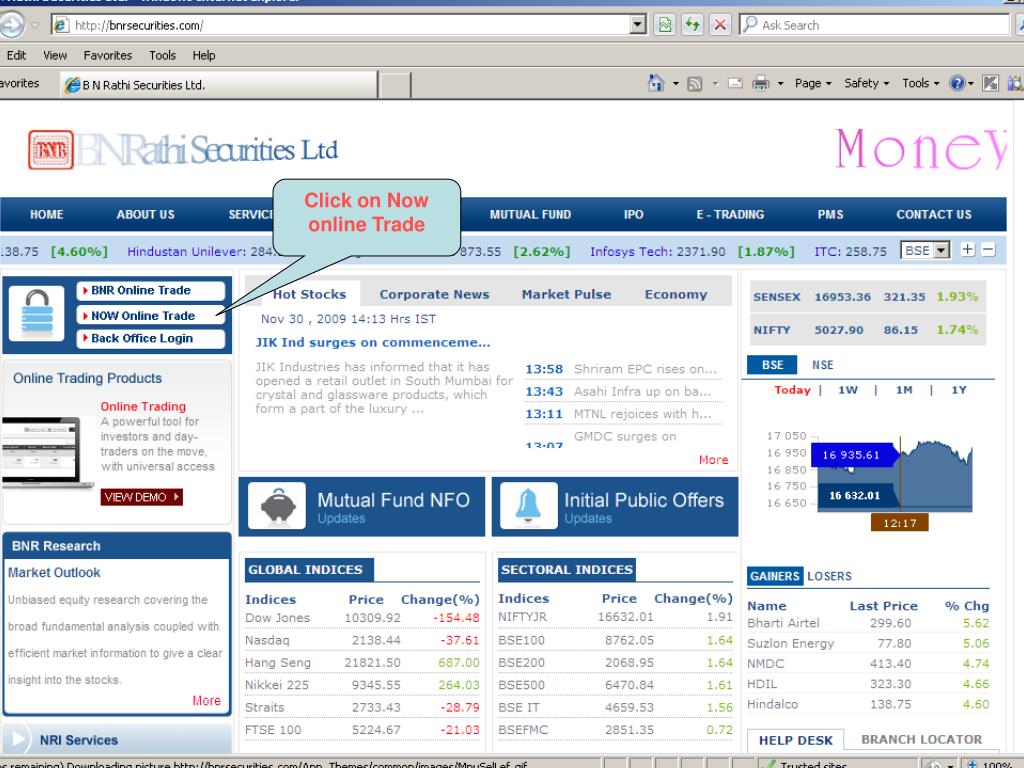Switch to the Economy tab
This screenshot has width=1024, height=768.
676,295
